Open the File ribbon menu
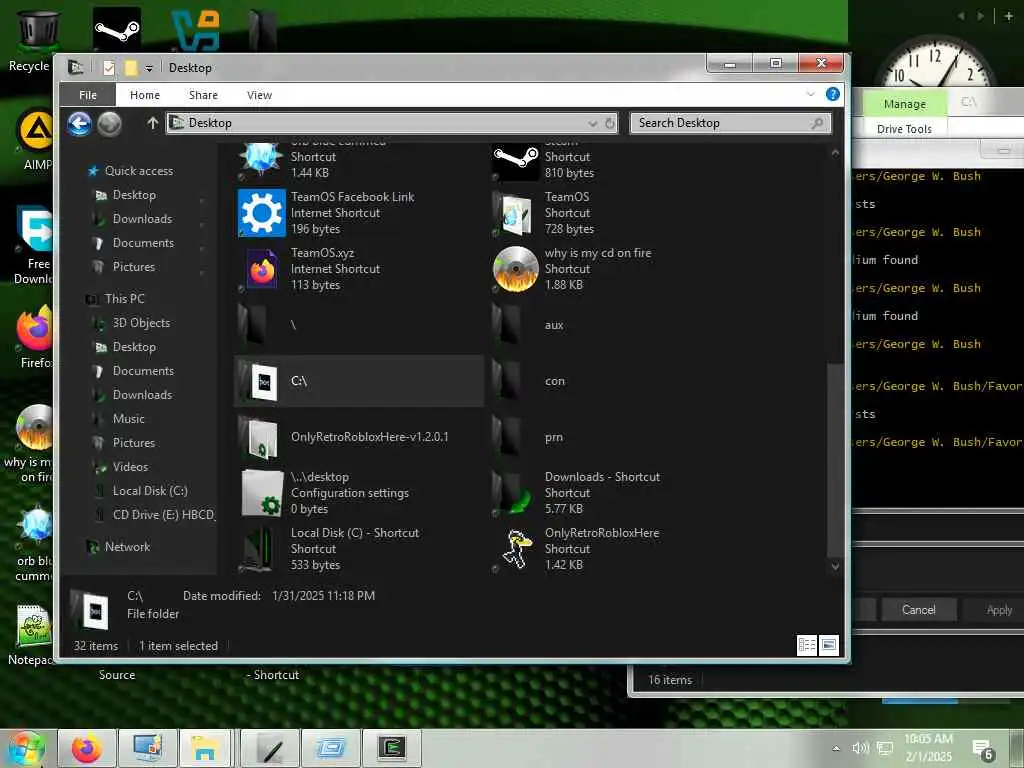This screenshot has width=1024, height=768. click(88, 95)
